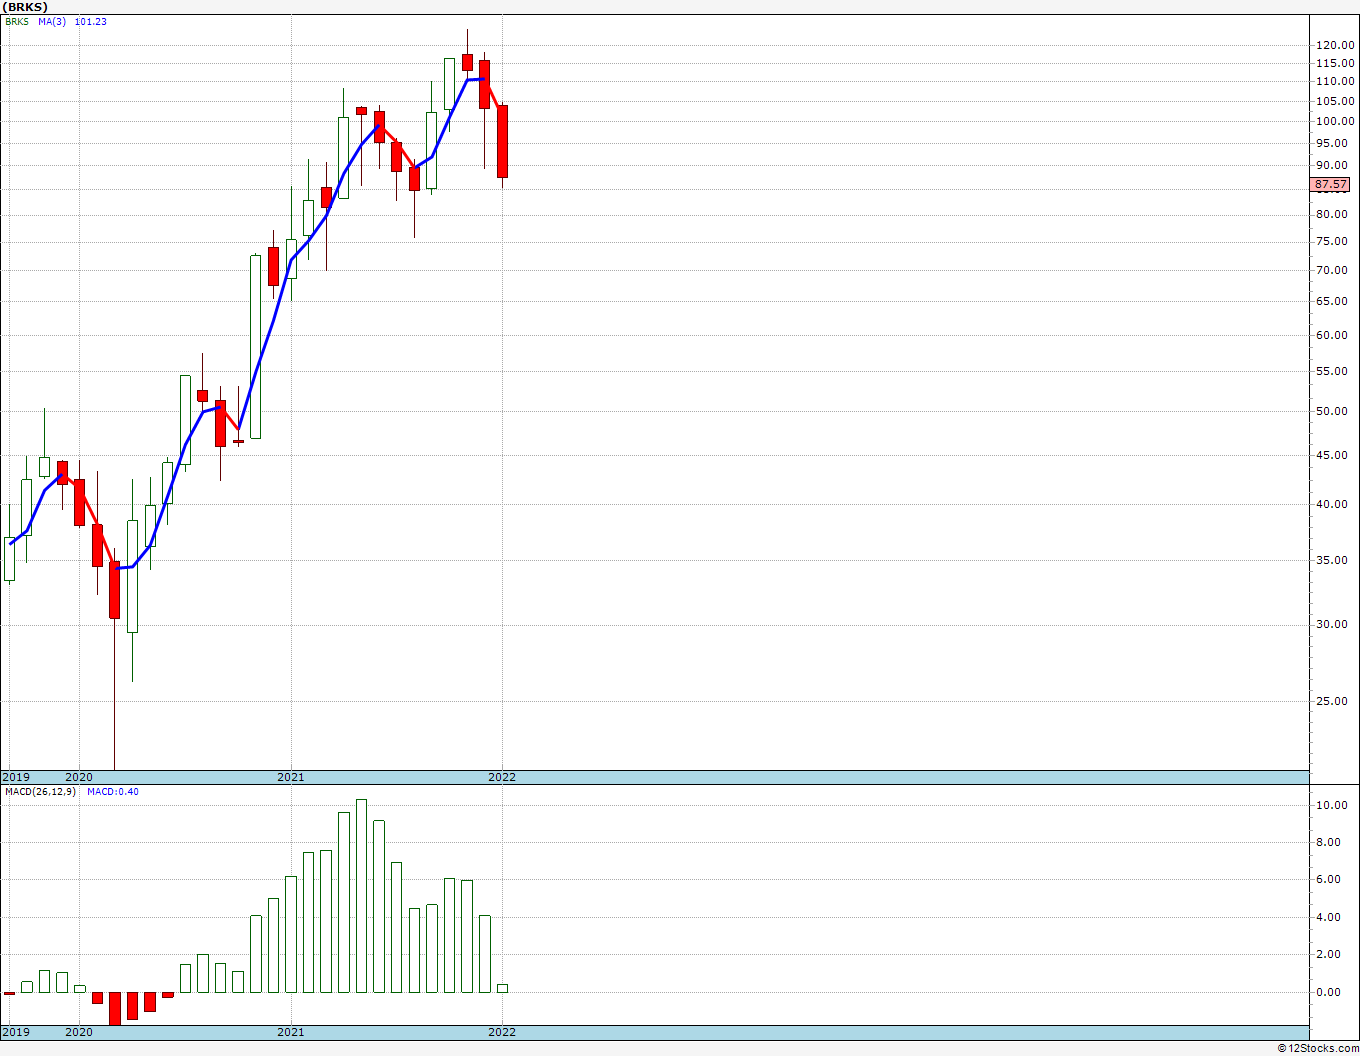Select 2020 on the MACD panel time axis

(79, 1032)
